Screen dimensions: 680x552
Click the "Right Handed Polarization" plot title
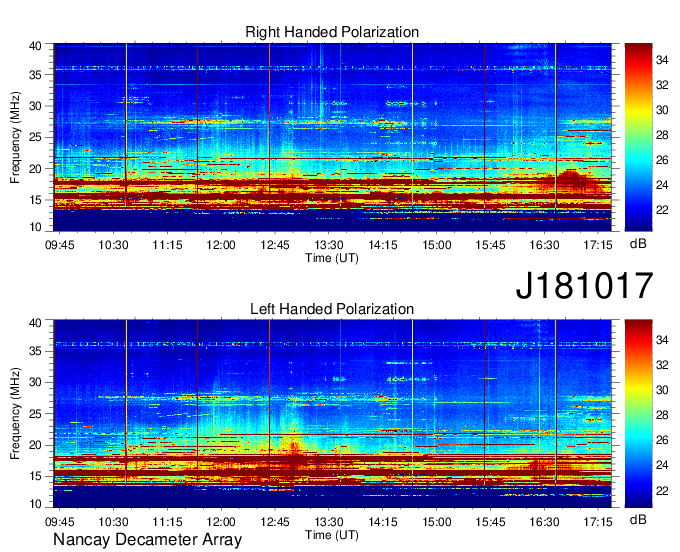332,32
